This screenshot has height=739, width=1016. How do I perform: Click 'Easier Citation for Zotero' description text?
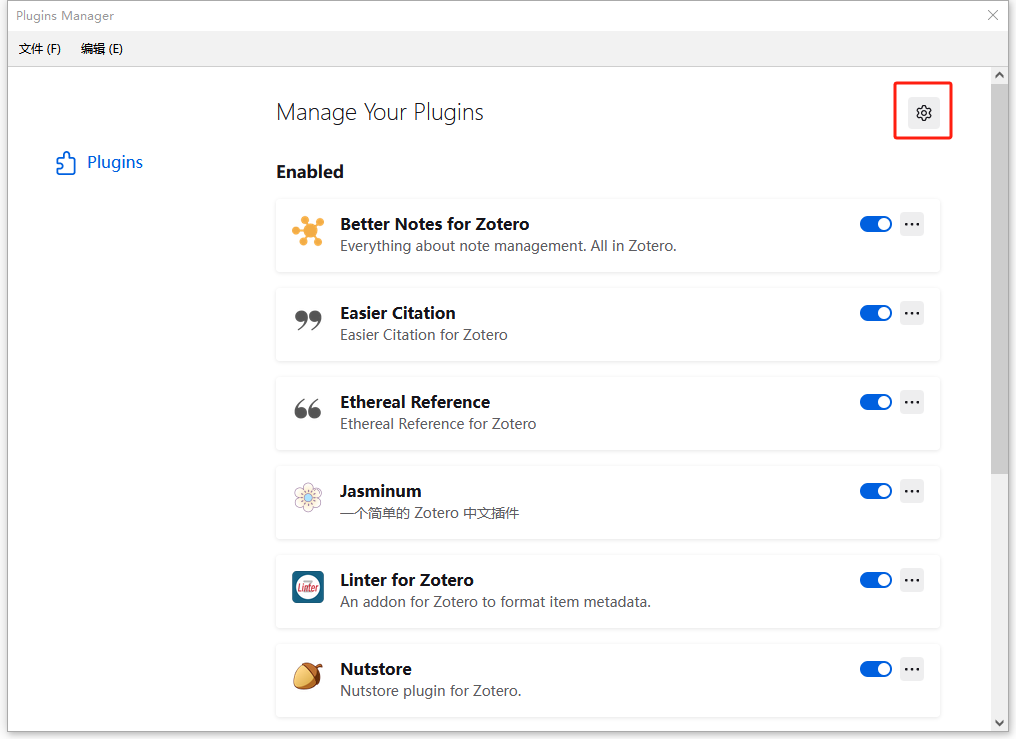tap(424, 335)
